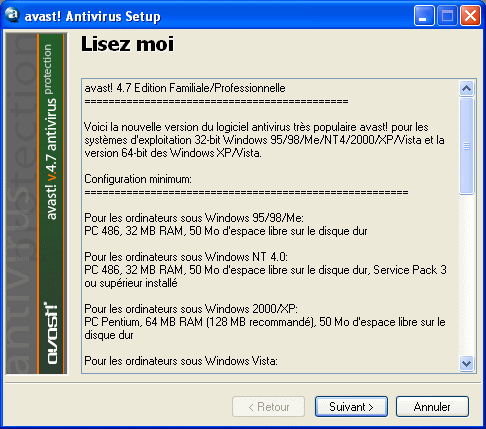Click the line 'version 64-bit des Windows XP/Vista.'

point(173,153)
